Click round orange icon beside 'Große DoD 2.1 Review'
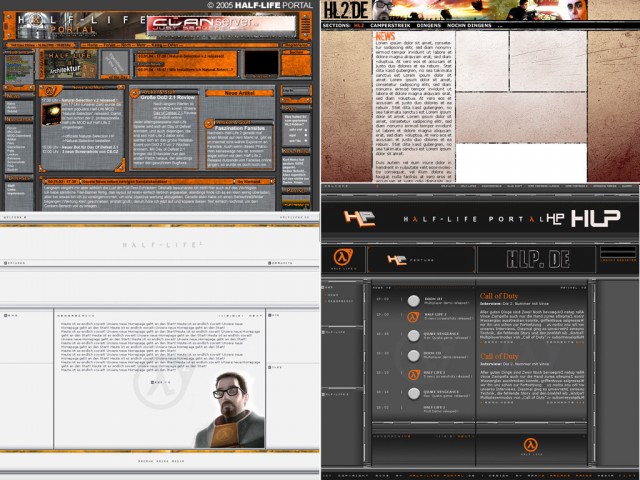The width and height of the screenshot is (640, 480). click(x=134, y=93)
